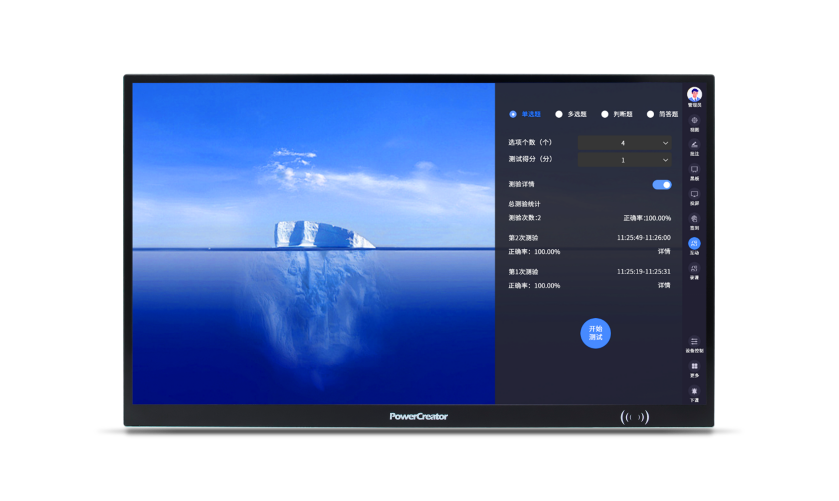Select the 多选题 question type
Image resolution: width=839 pixels, height=501 pixels.
click(x=559, y=114)
